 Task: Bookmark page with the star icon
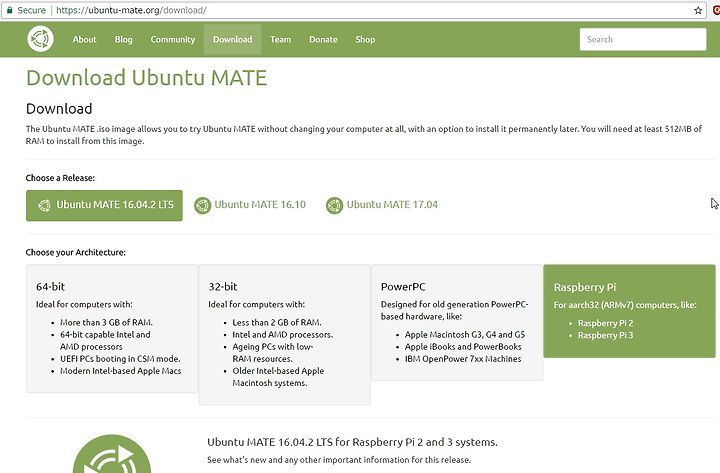tap(698, 10)
